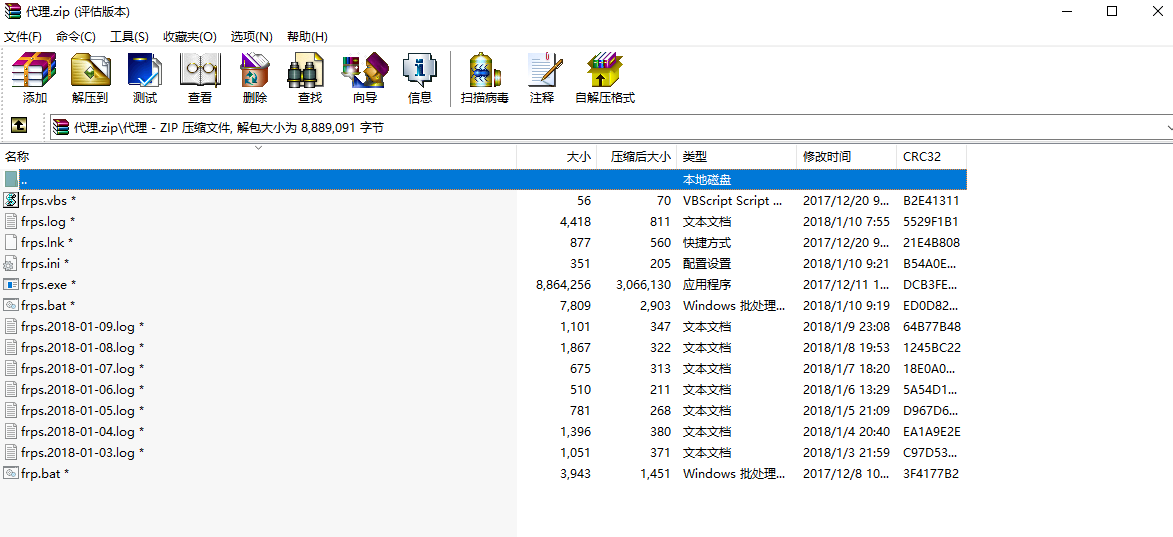Screen dimensions: 1173x537
Task: Click the parent folder '..' icon
Action: tap(10, 179)
